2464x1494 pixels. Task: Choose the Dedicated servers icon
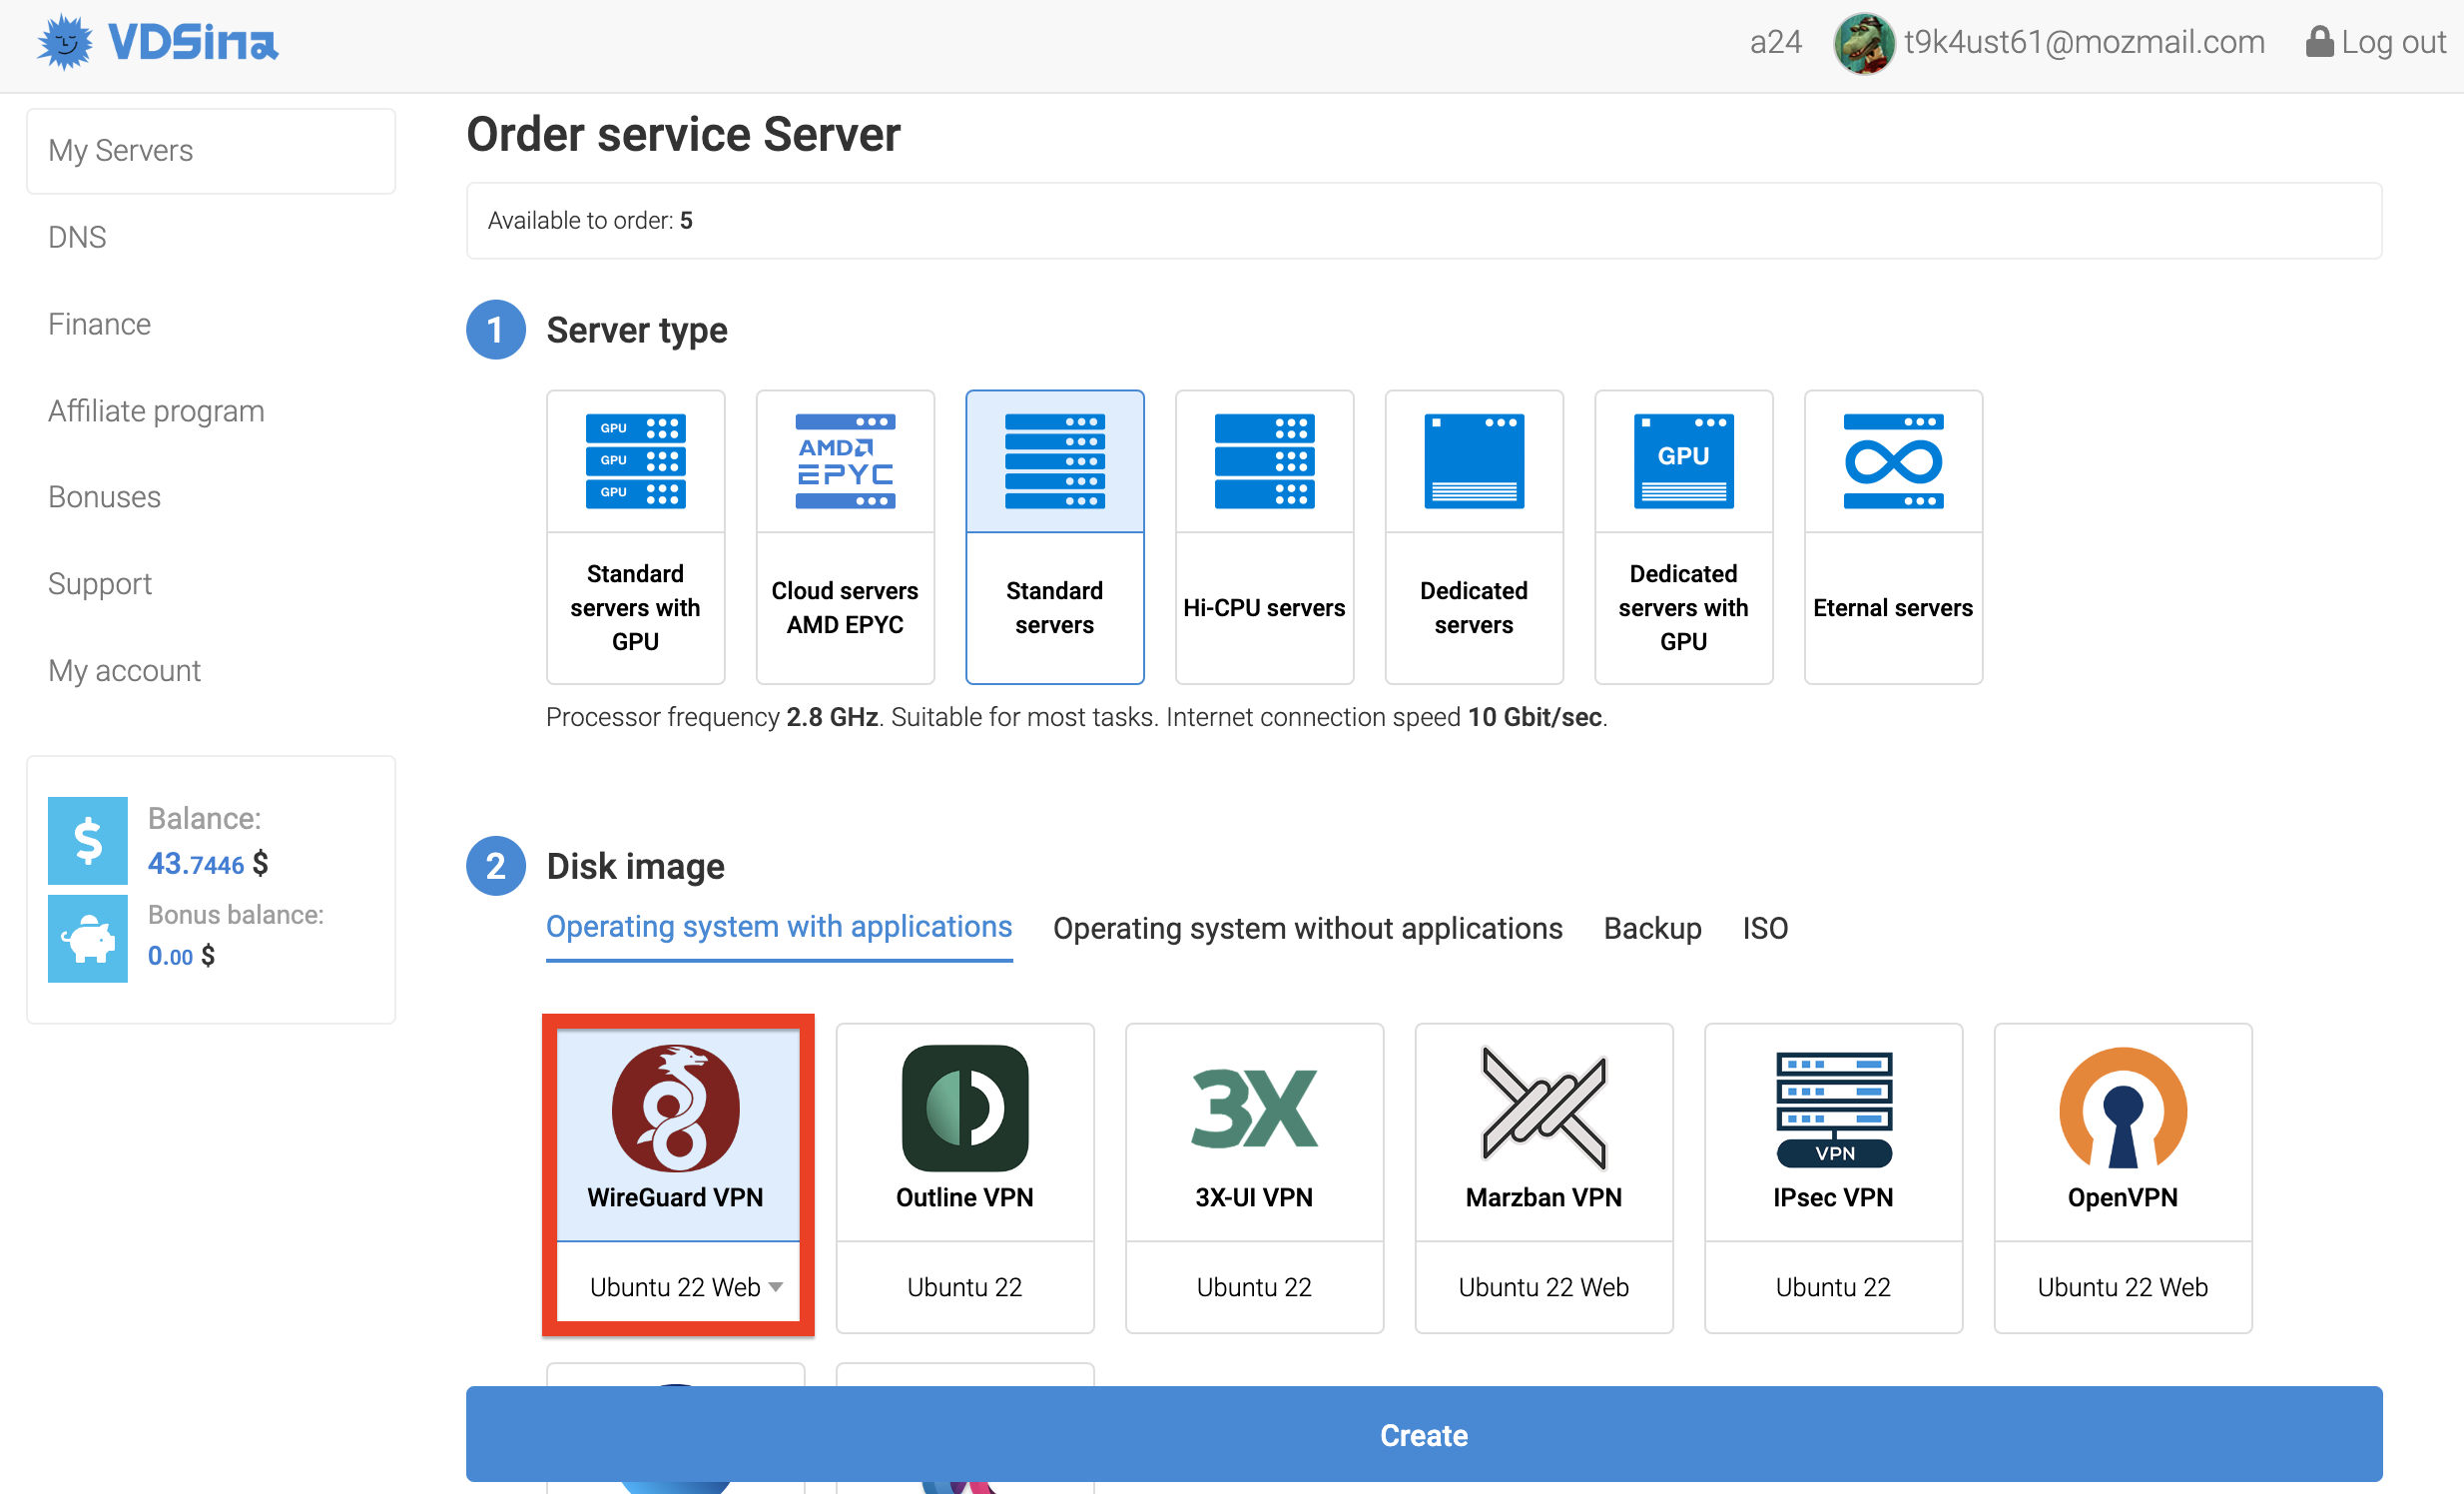click(x=1474, y=461)
